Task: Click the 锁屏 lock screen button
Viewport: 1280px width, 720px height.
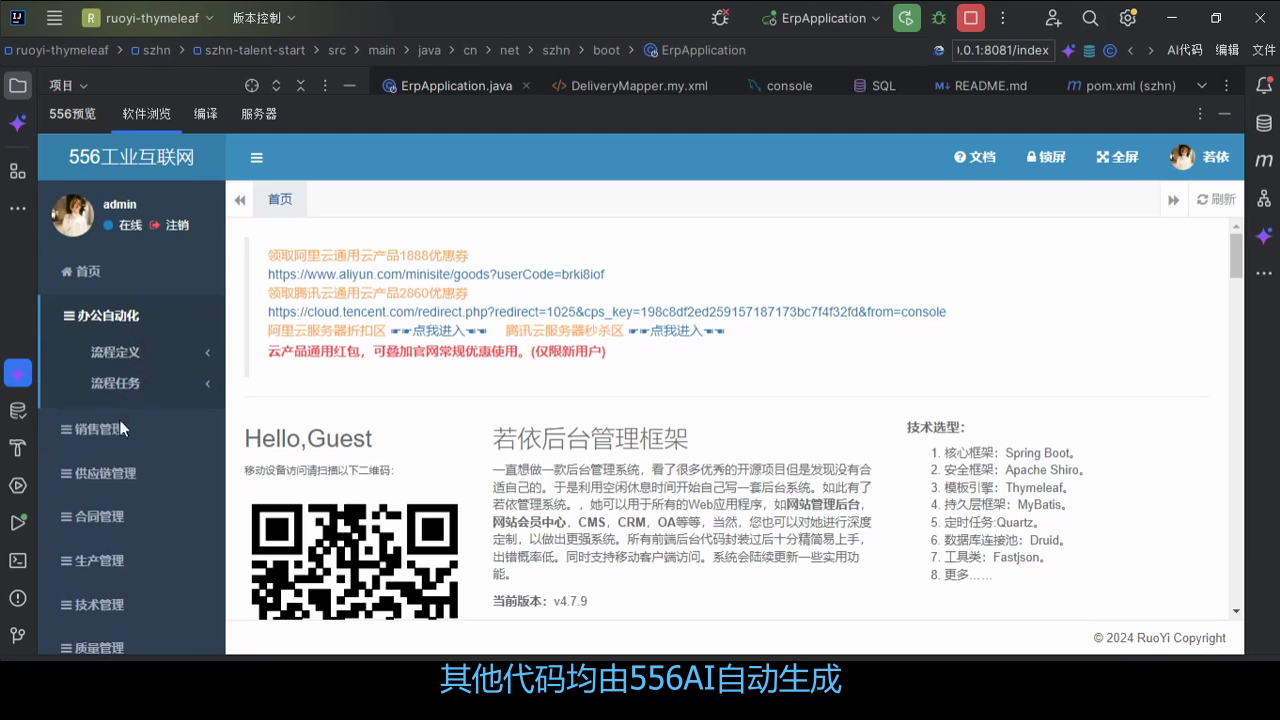Action: 1046,157
